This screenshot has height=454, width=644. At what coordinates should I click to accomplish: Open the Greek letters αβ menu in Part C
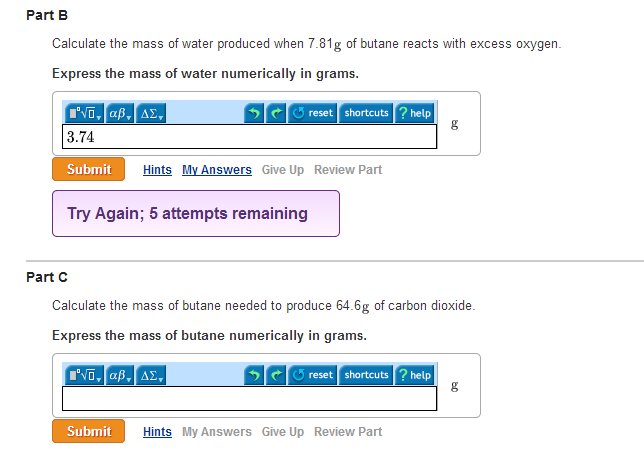coord(120,375)
